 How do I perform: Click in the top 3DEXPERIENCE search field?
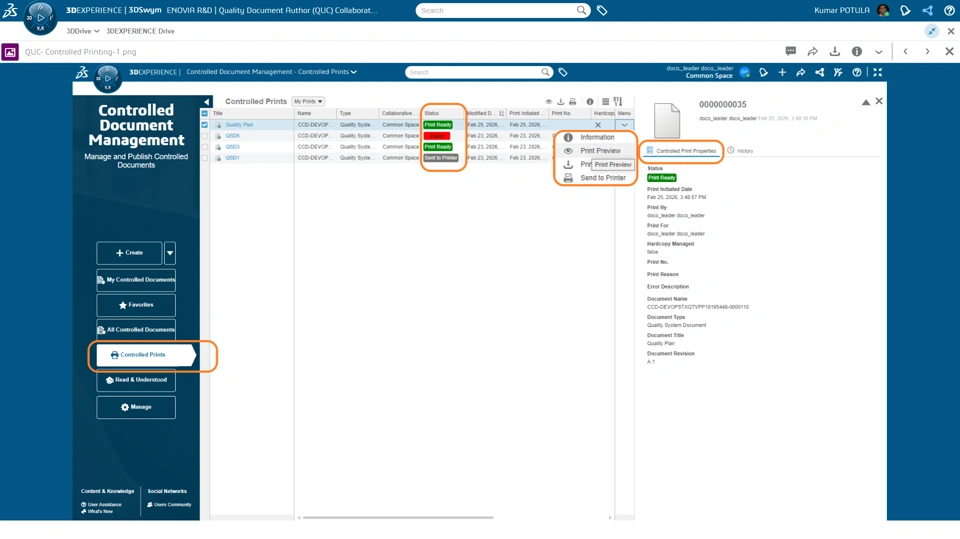pos(496,10)
